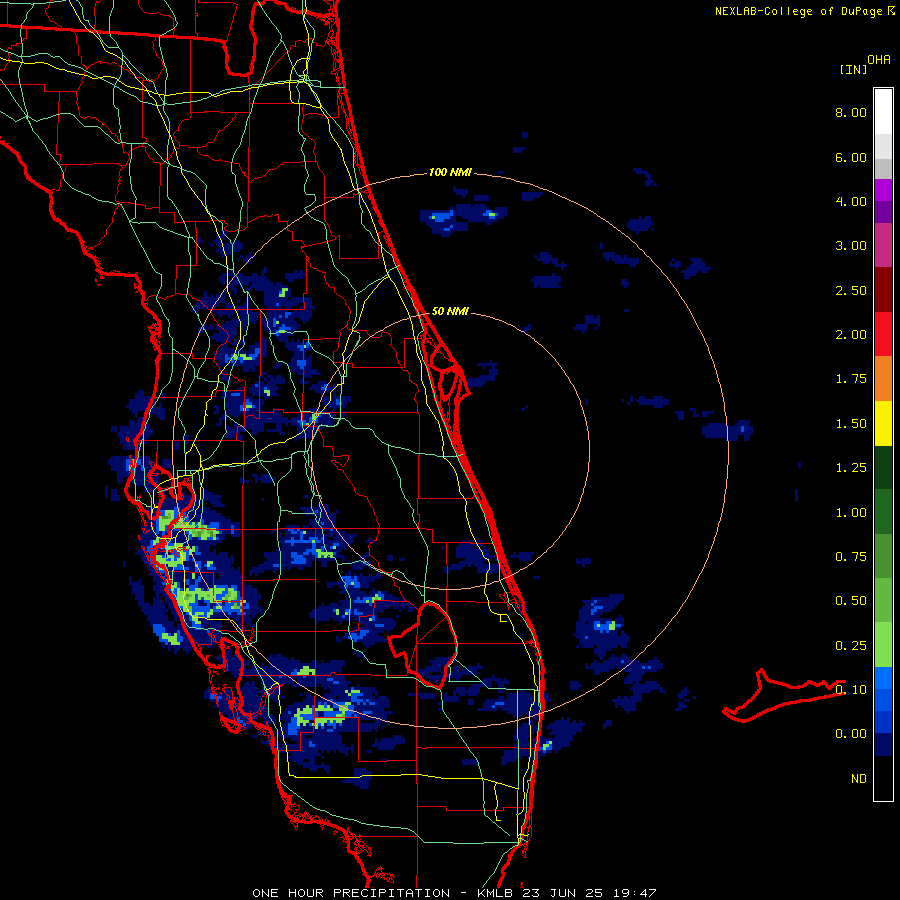900x900 pixels.
Task: Click the 0.50 legend value
Action: pyautogui.click(x=851, y=601)
